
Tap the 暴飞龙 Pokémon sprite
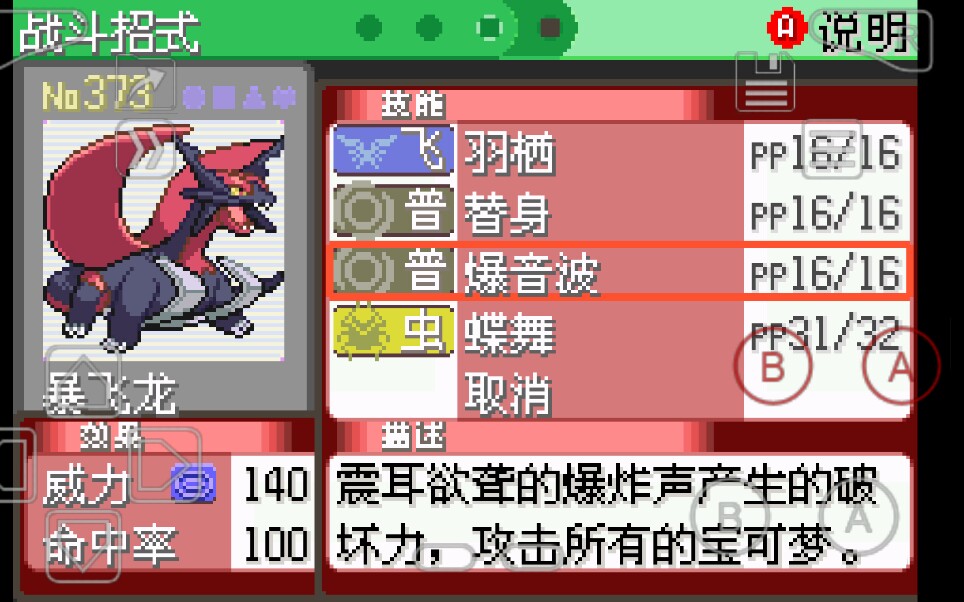[163, 240]
